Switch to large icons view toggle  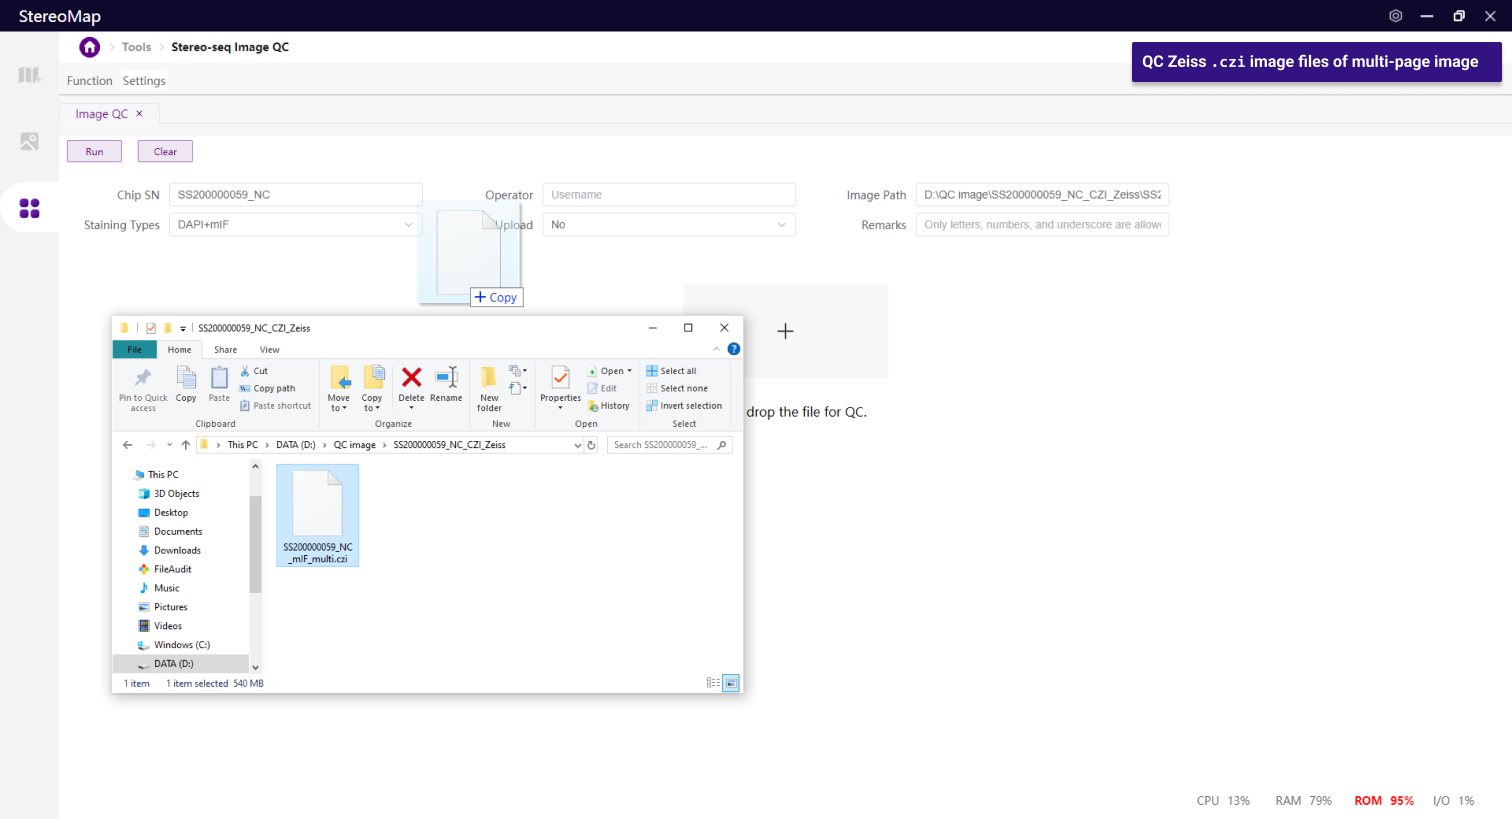tap(731, 683)
